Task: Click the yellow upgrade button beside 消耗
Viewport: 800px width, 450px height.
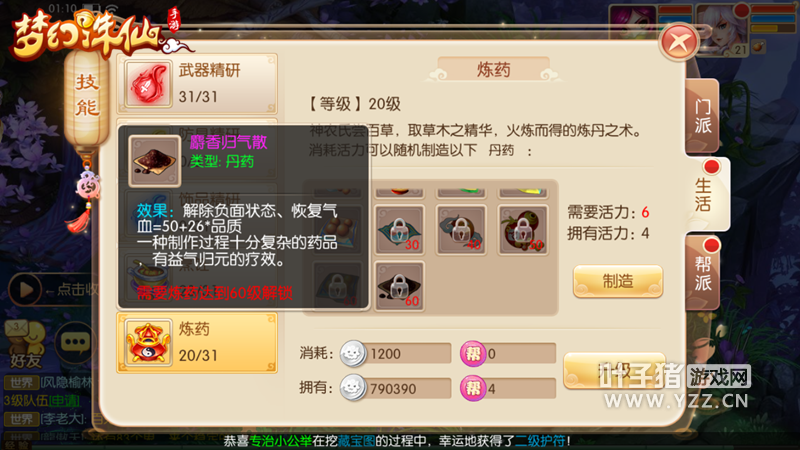Action: pyautogui.click(x=615, y=371)
